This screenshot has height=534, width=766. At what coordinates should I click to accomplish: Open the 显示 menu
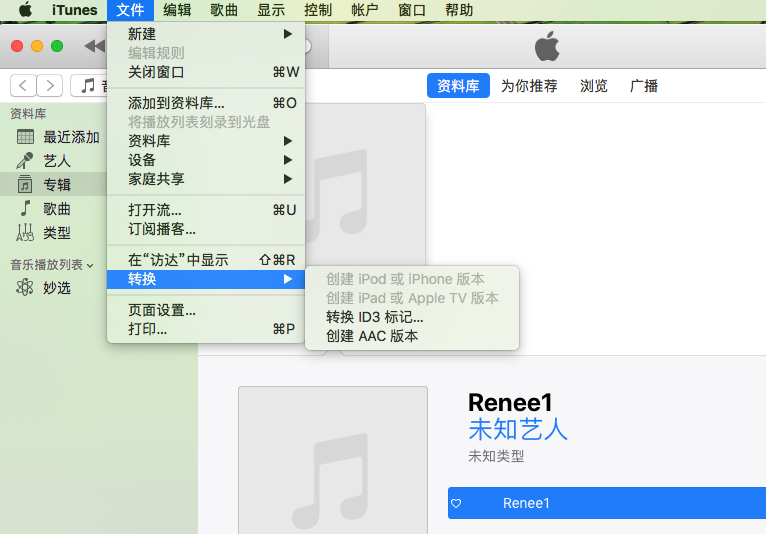(x=271, y=10)
